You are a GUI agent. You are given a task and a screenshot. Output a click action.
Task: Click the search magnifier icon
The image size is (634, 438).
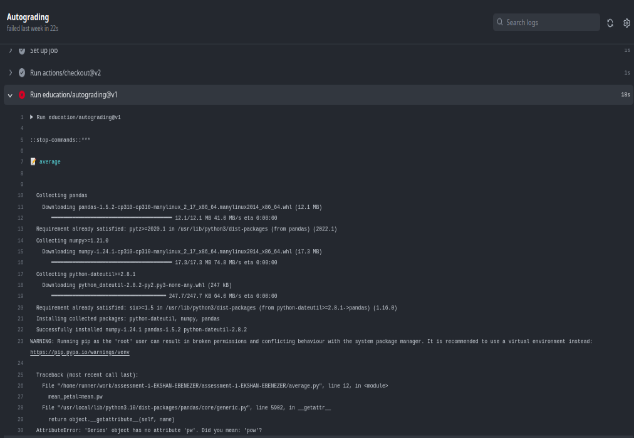coord(500,22)
